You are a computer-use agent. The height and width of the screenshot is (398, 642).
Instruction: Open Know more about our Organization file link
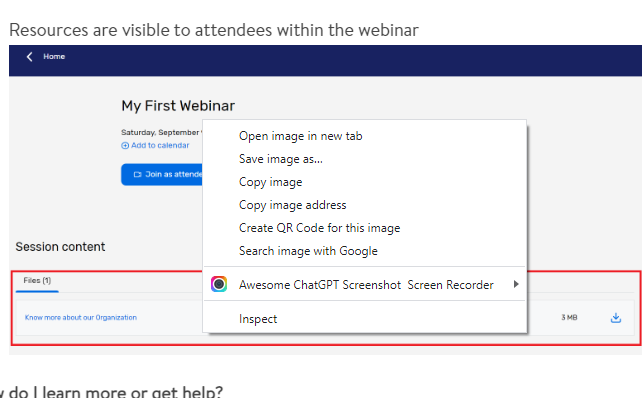[x=81, y=318]
